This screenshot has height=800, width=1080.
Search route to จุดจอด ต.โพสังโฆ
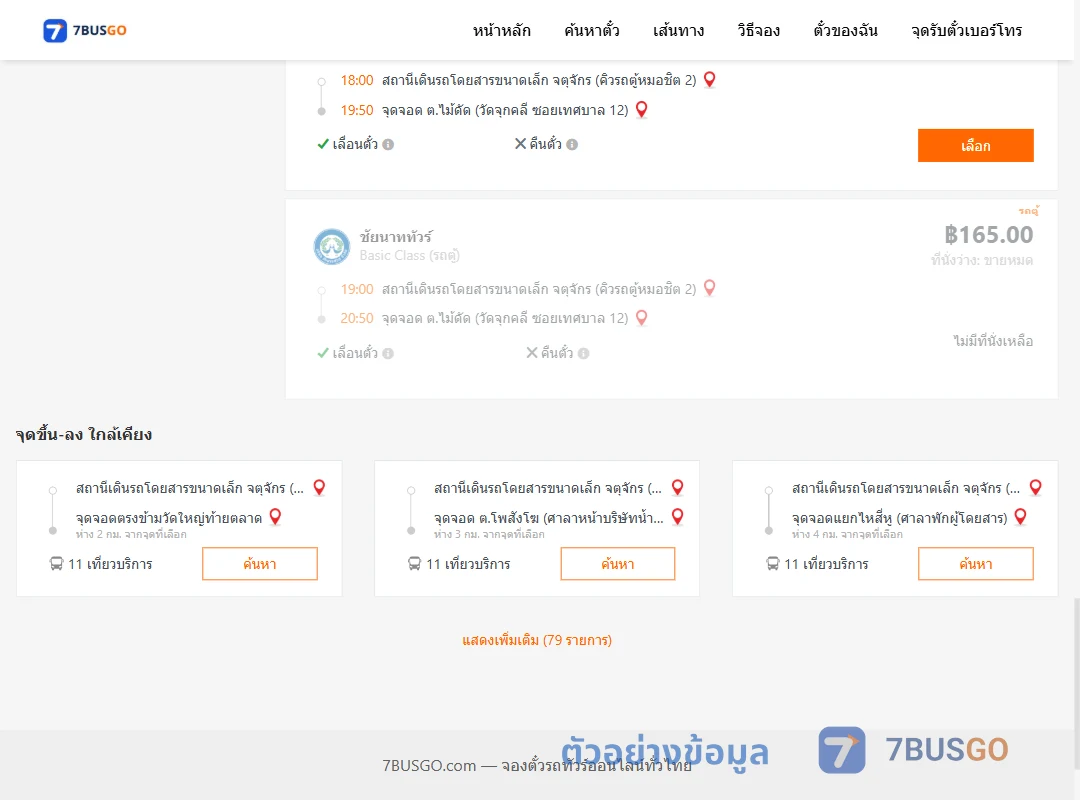tap(618, 564)
